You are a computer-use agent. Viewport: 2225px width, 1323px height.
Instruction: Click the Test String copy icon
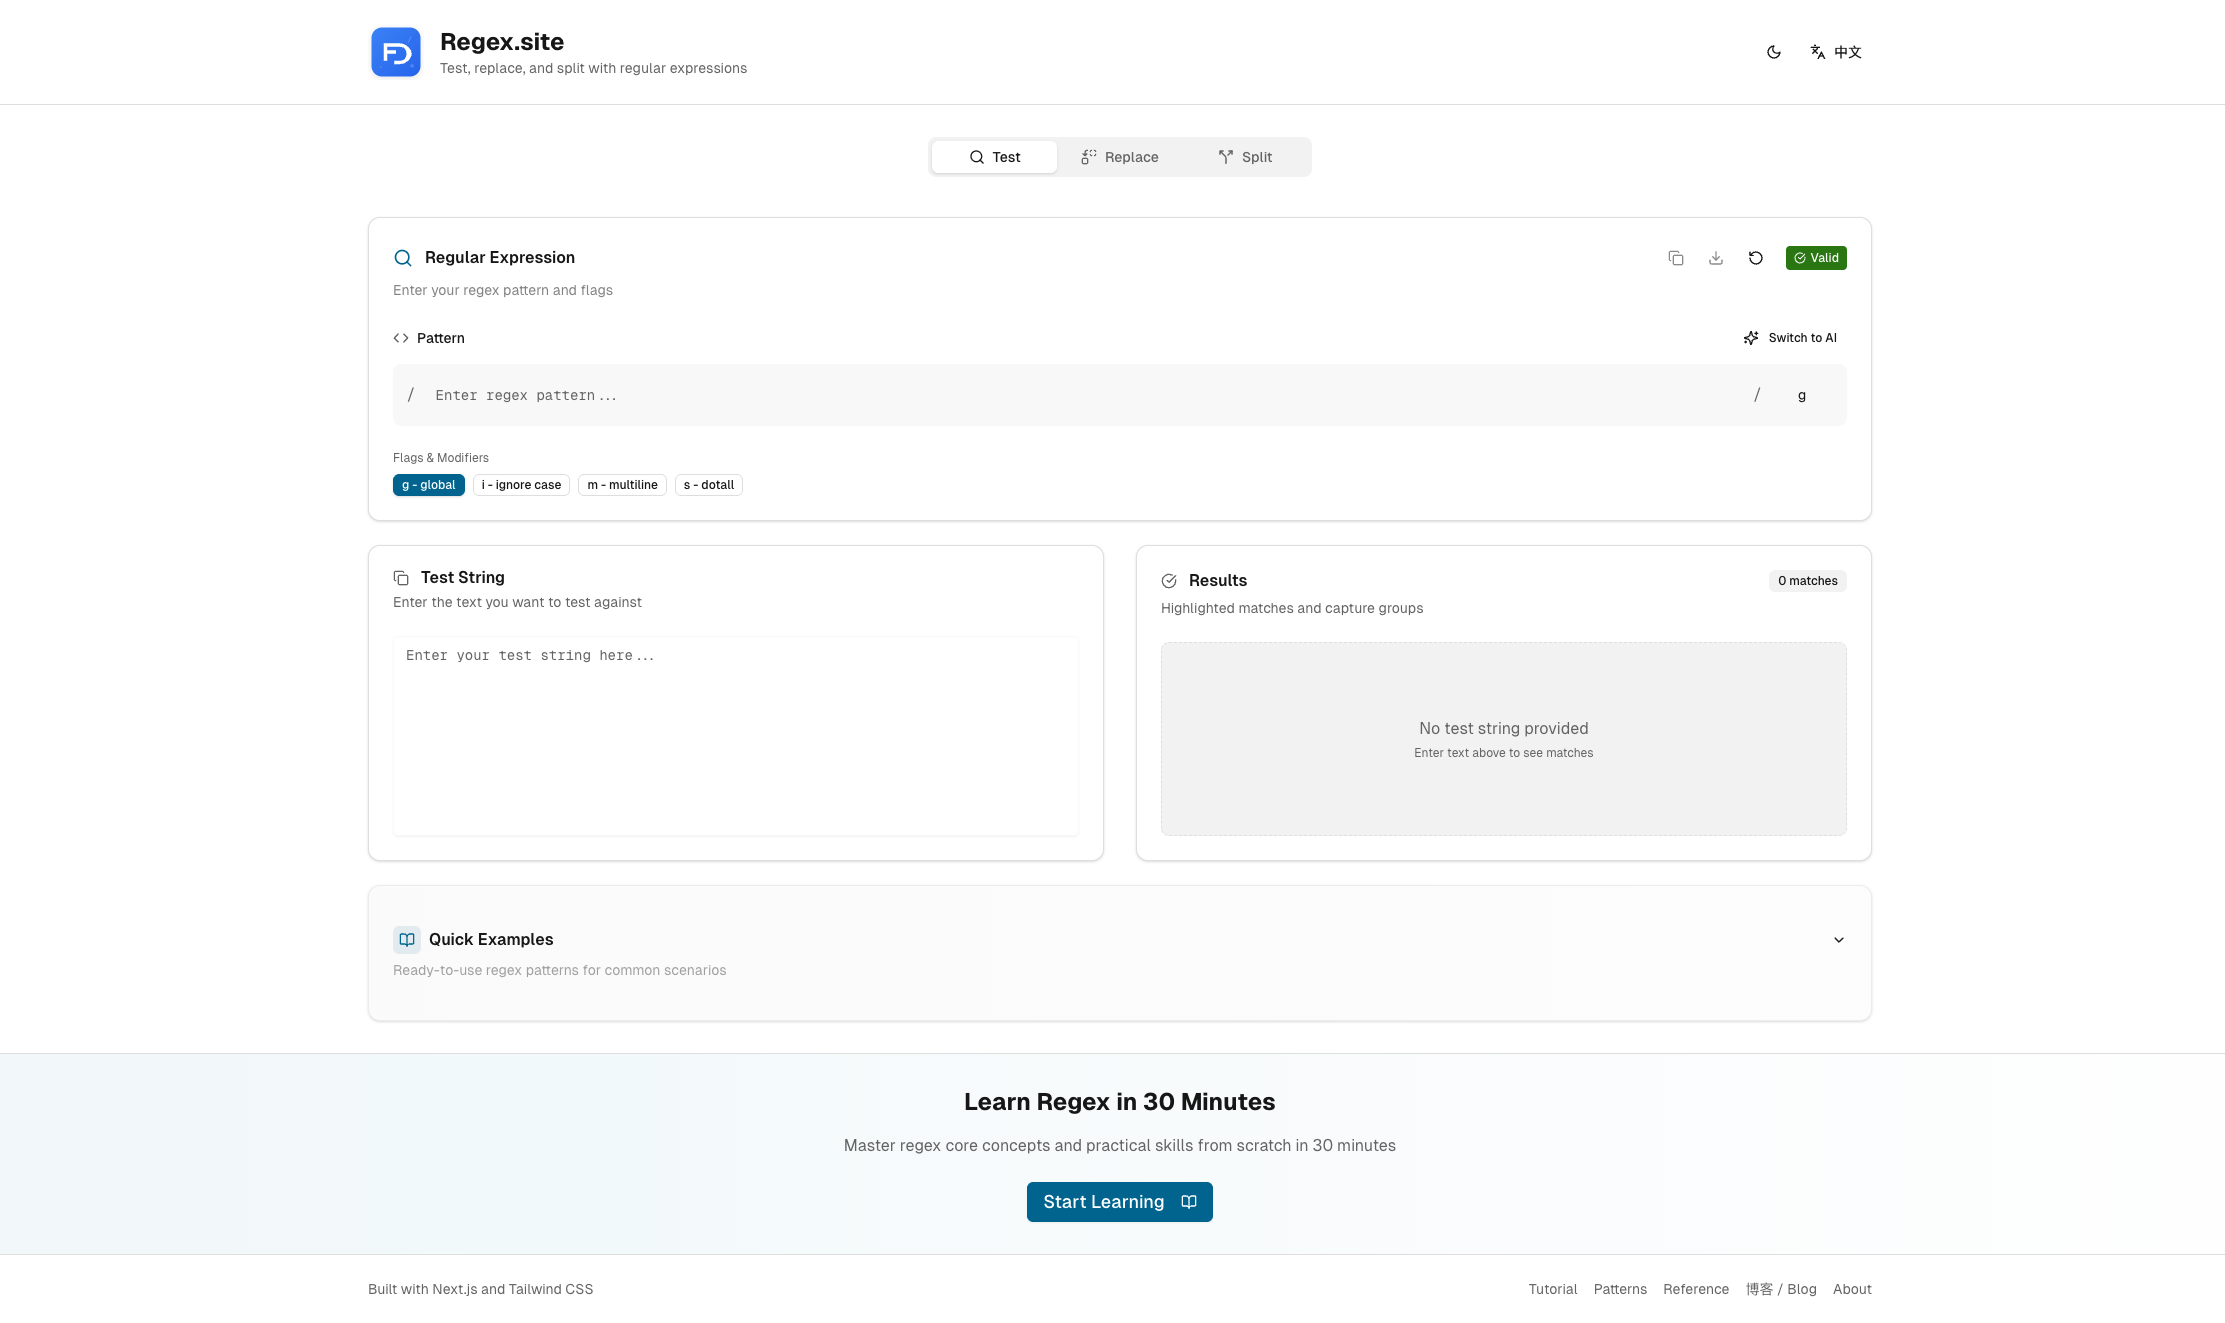point(401,578)
